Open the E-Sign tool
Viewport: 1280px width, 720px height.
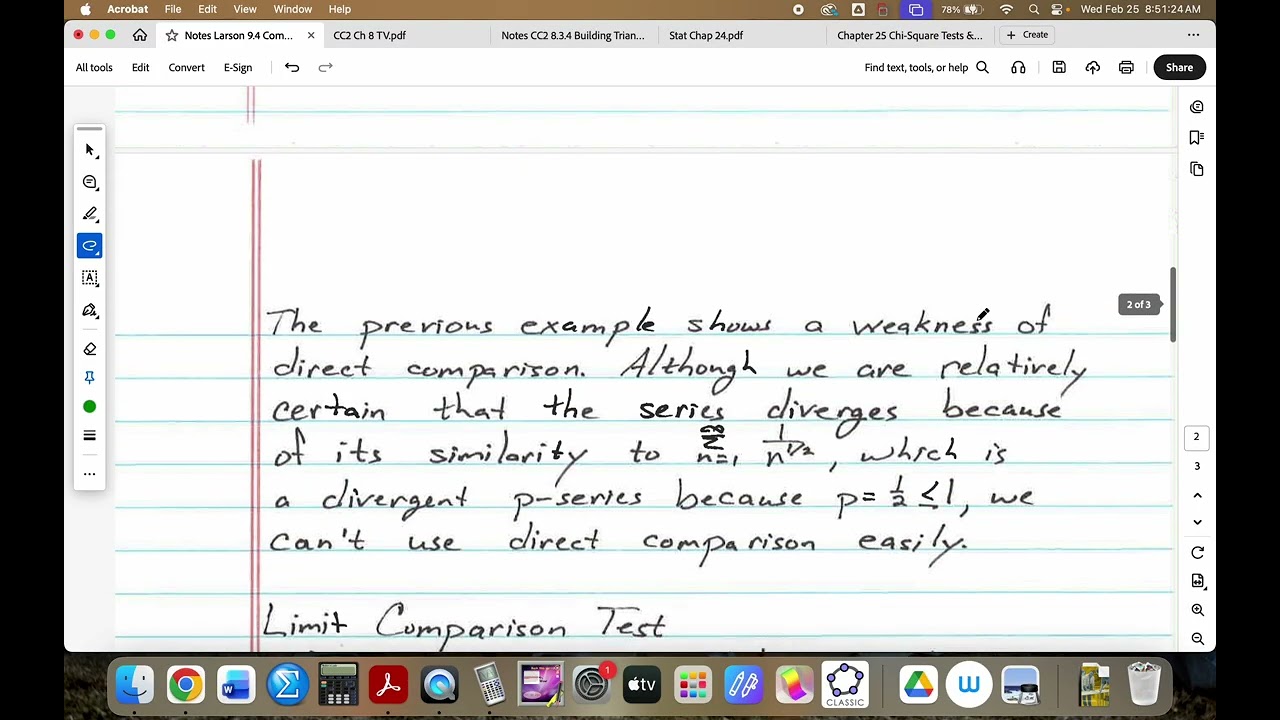coord(238,67)
